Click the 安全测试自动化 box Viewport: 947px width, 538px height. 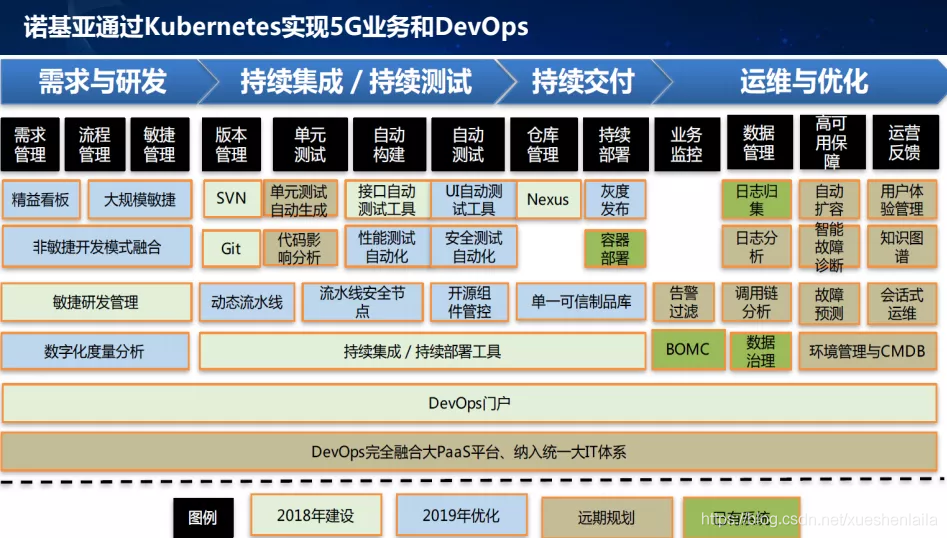(474, 247)
